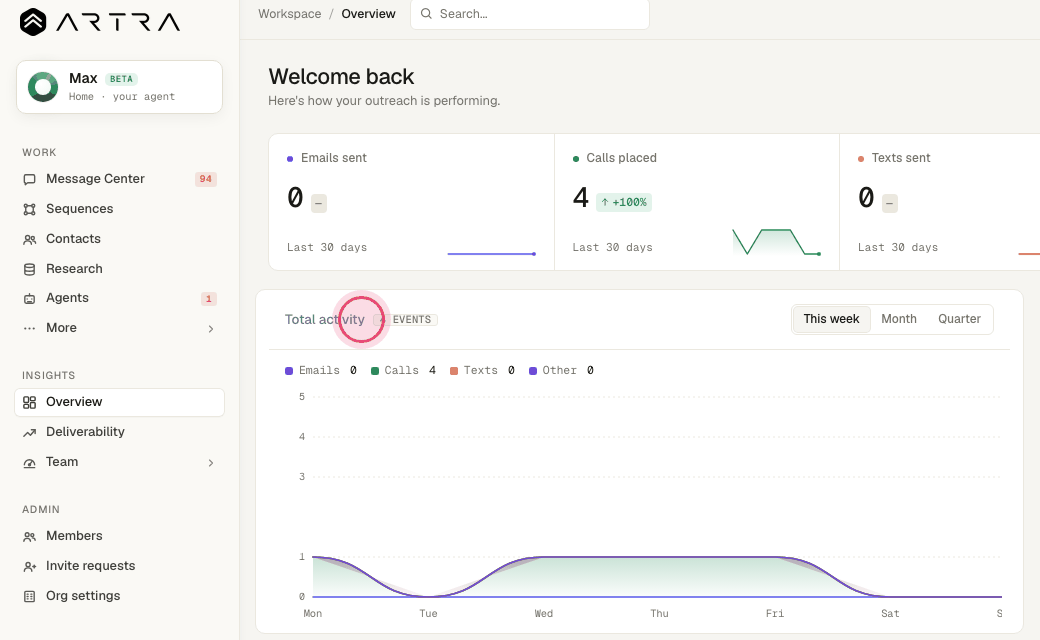Toggle the Texts legend swatch
The width and height of the screenshot is (1040, 640).
[454, 371]
